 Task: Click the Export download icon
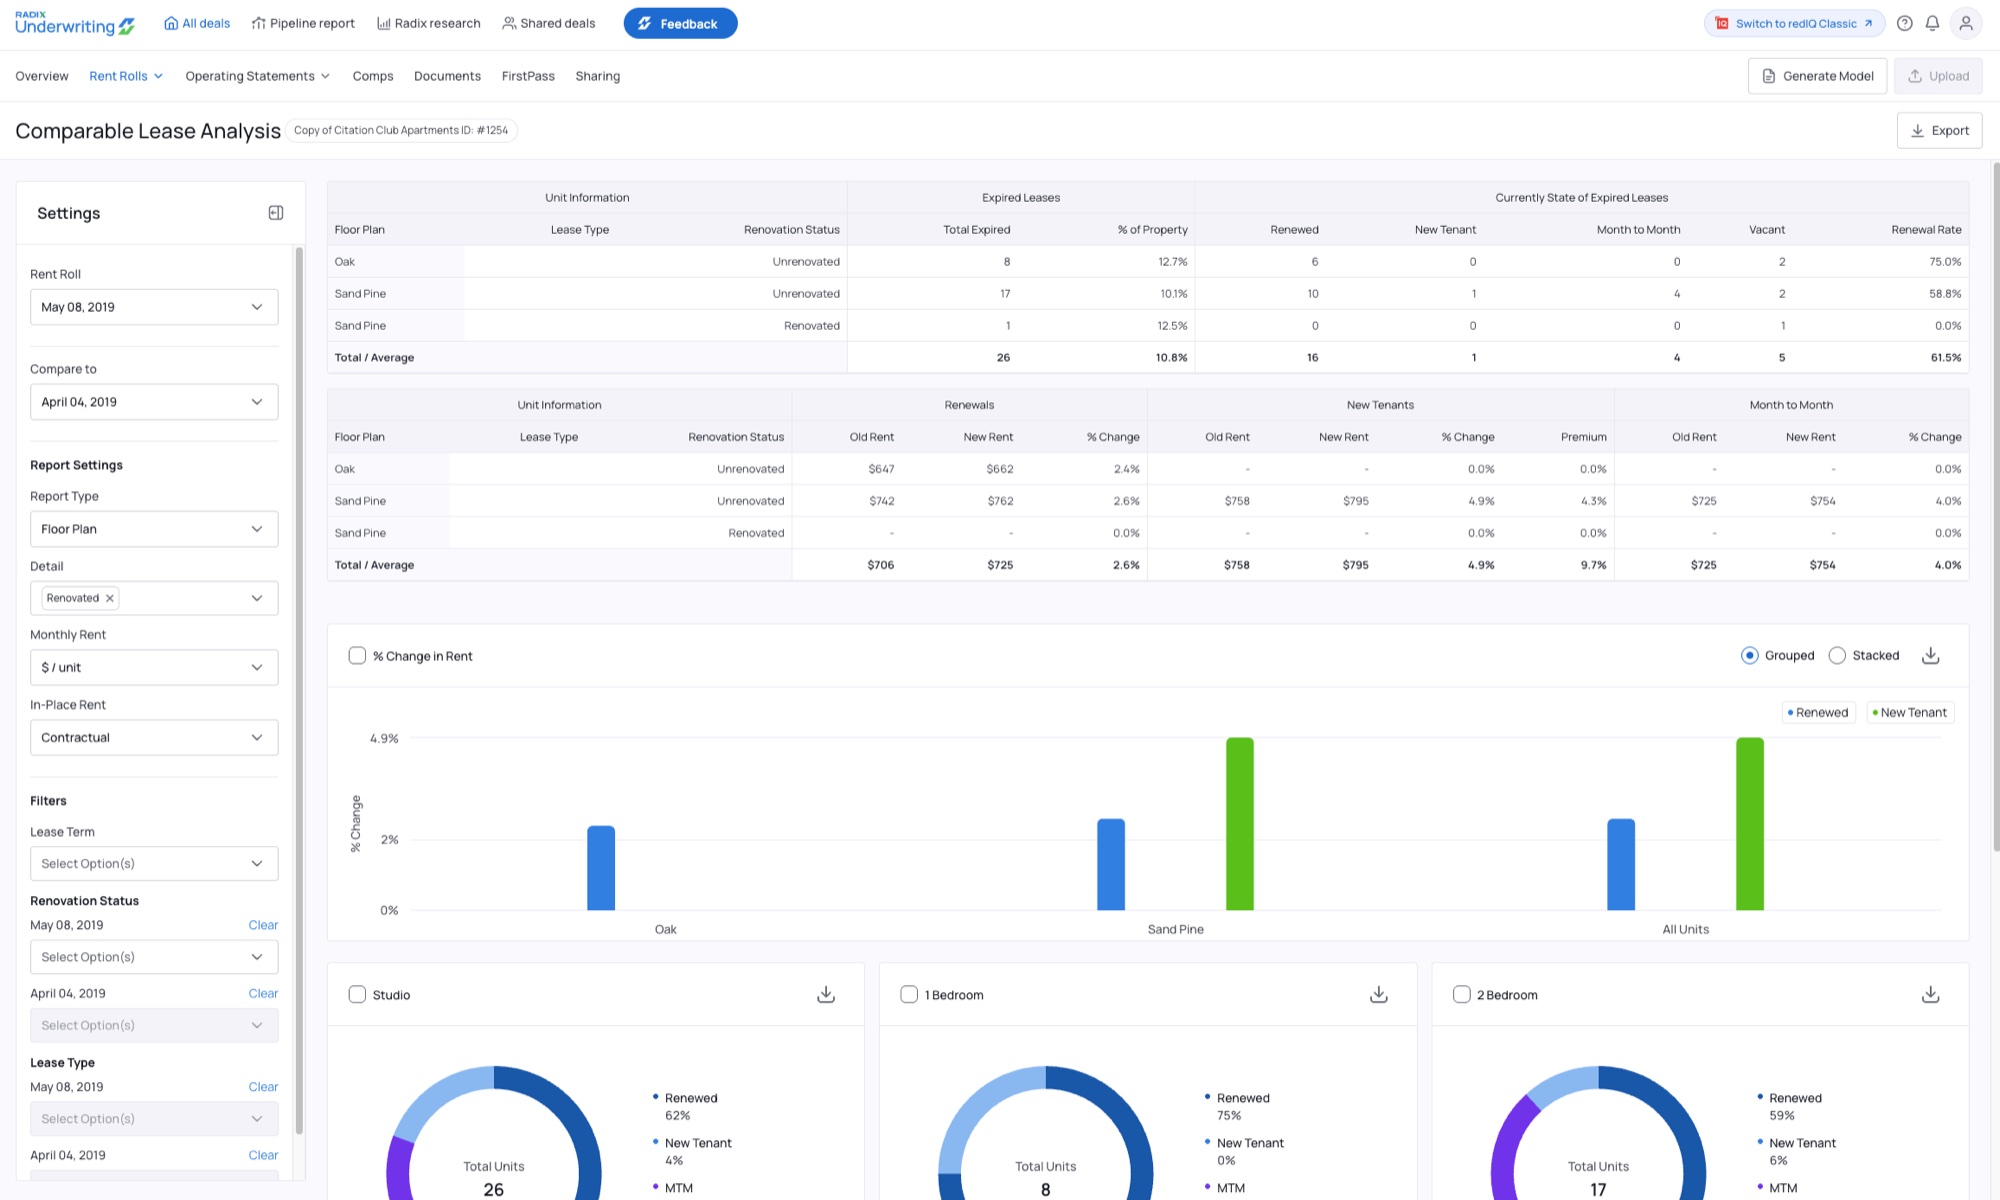[x=1918, y=131]
